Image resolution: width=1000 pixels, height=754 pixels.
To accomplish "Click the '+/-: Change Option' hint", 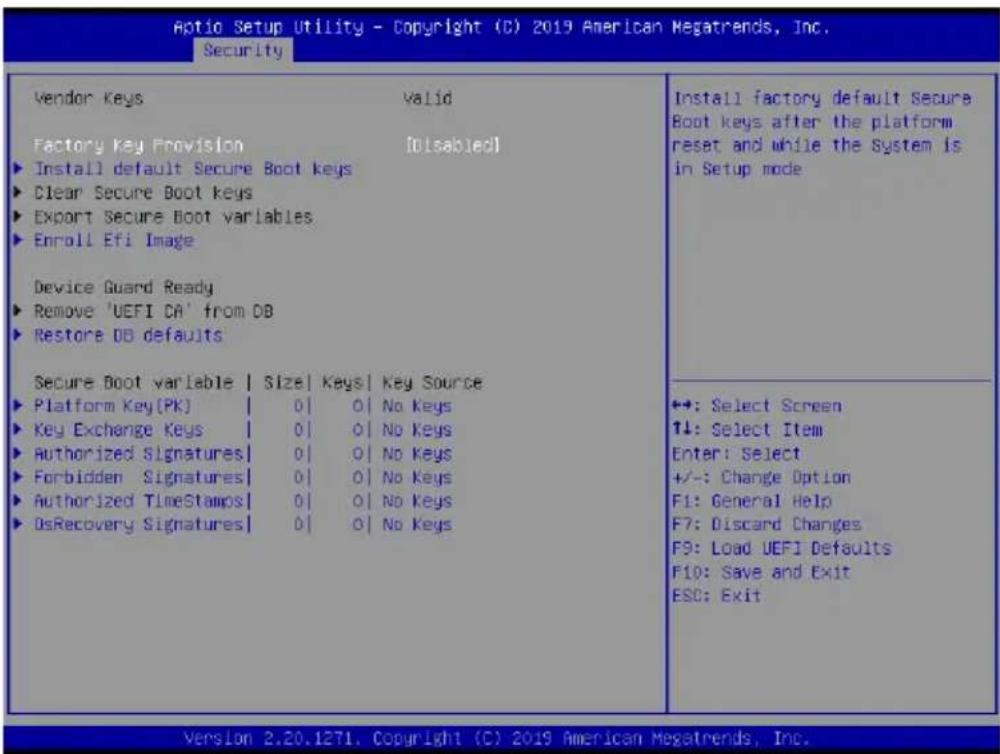I will 761,477.
